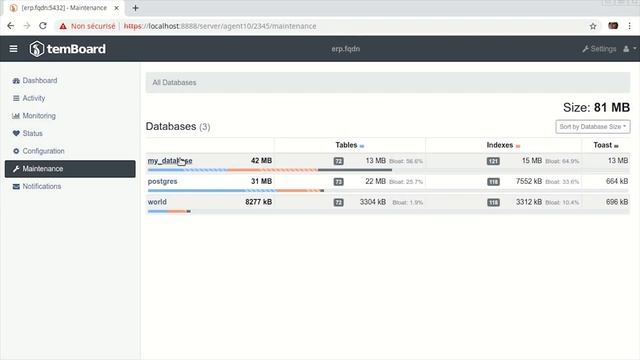
Task: Open Settings in the top bar
Action: [599, 49]
